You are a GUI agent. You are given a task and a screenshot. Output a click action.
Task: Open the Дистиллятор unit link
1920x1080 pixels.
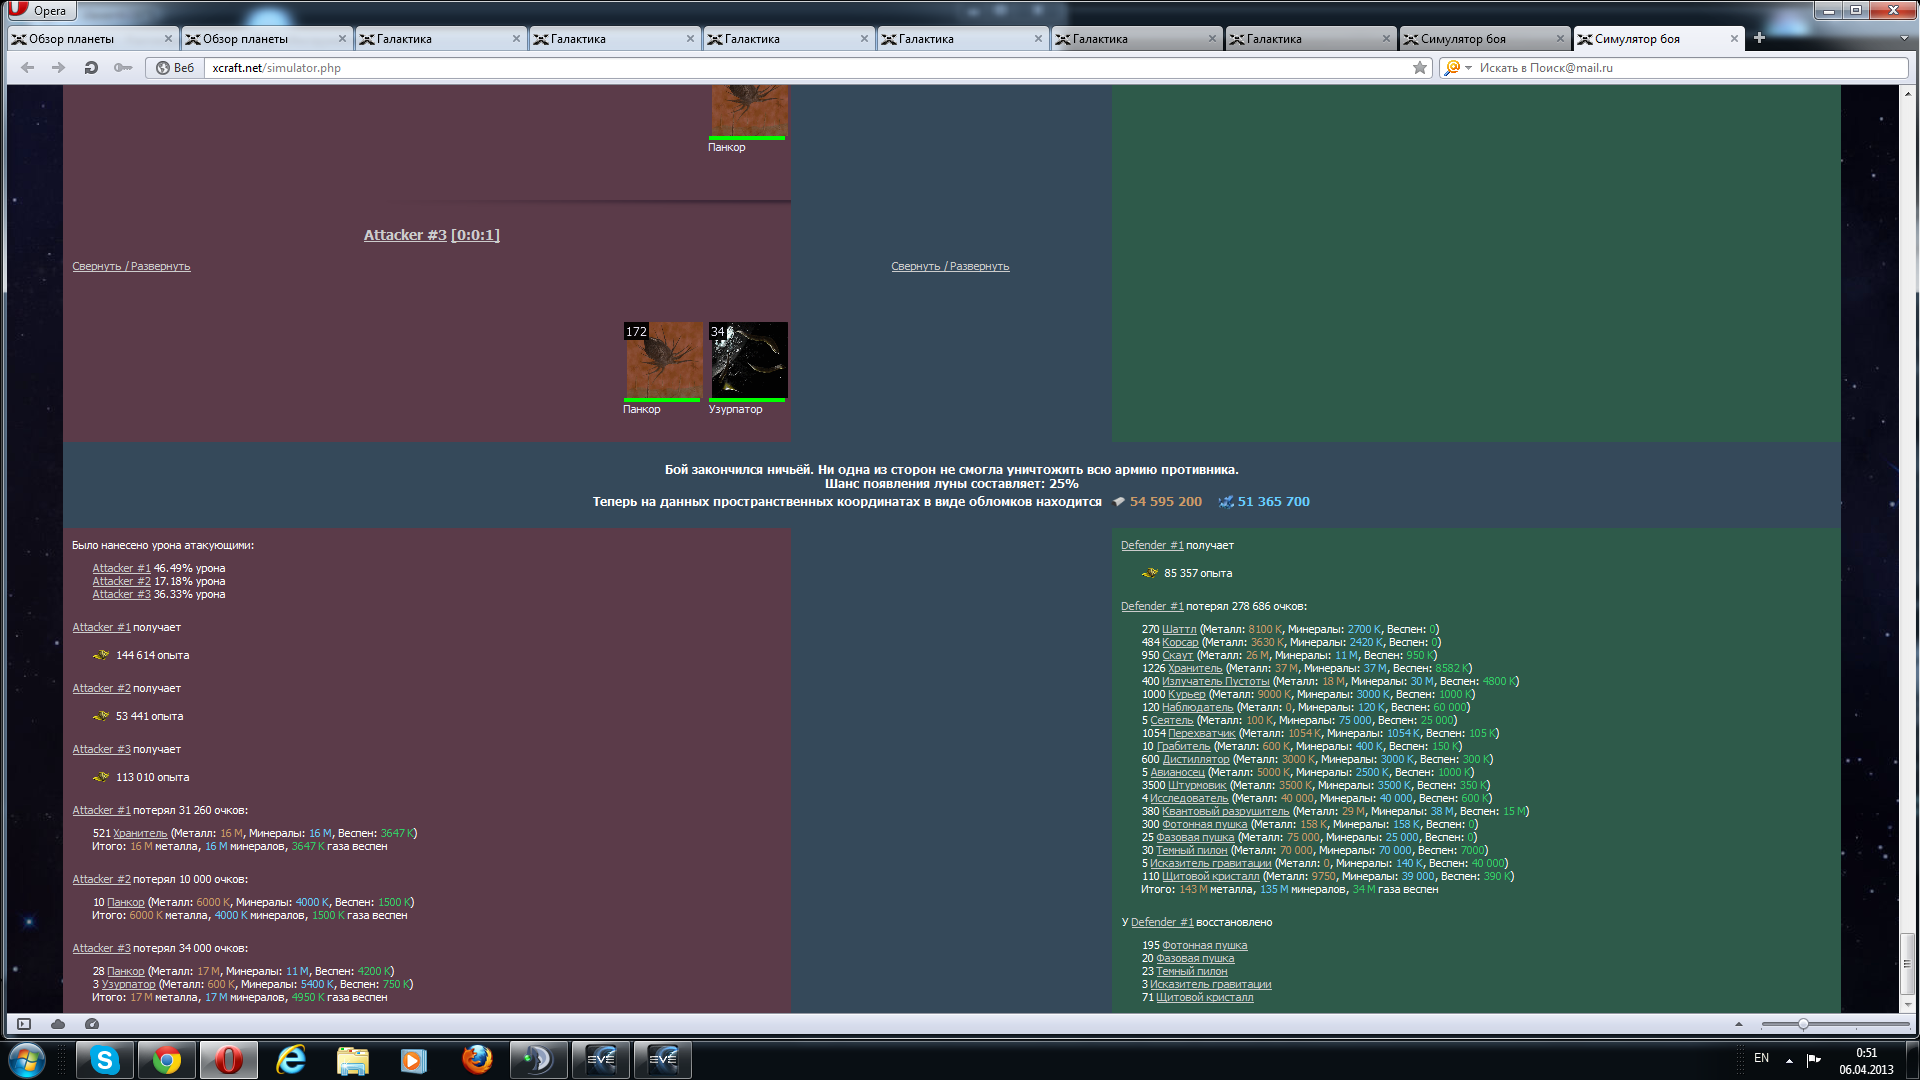pyautogui.click(x=1195, y=759)
